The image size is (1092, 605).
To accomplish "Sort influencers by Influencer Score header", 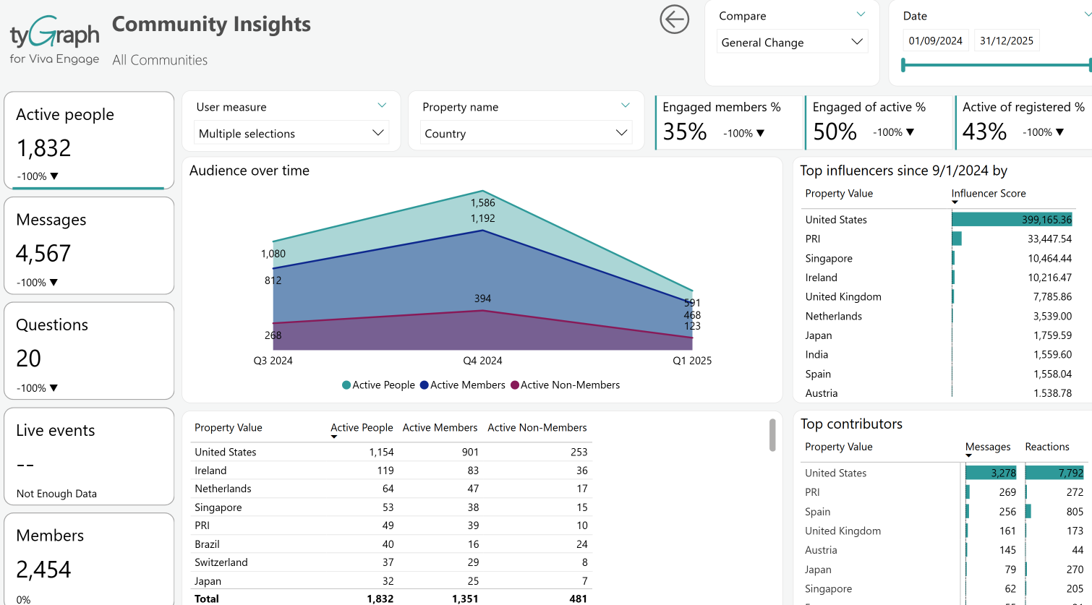I will (988, 194).
